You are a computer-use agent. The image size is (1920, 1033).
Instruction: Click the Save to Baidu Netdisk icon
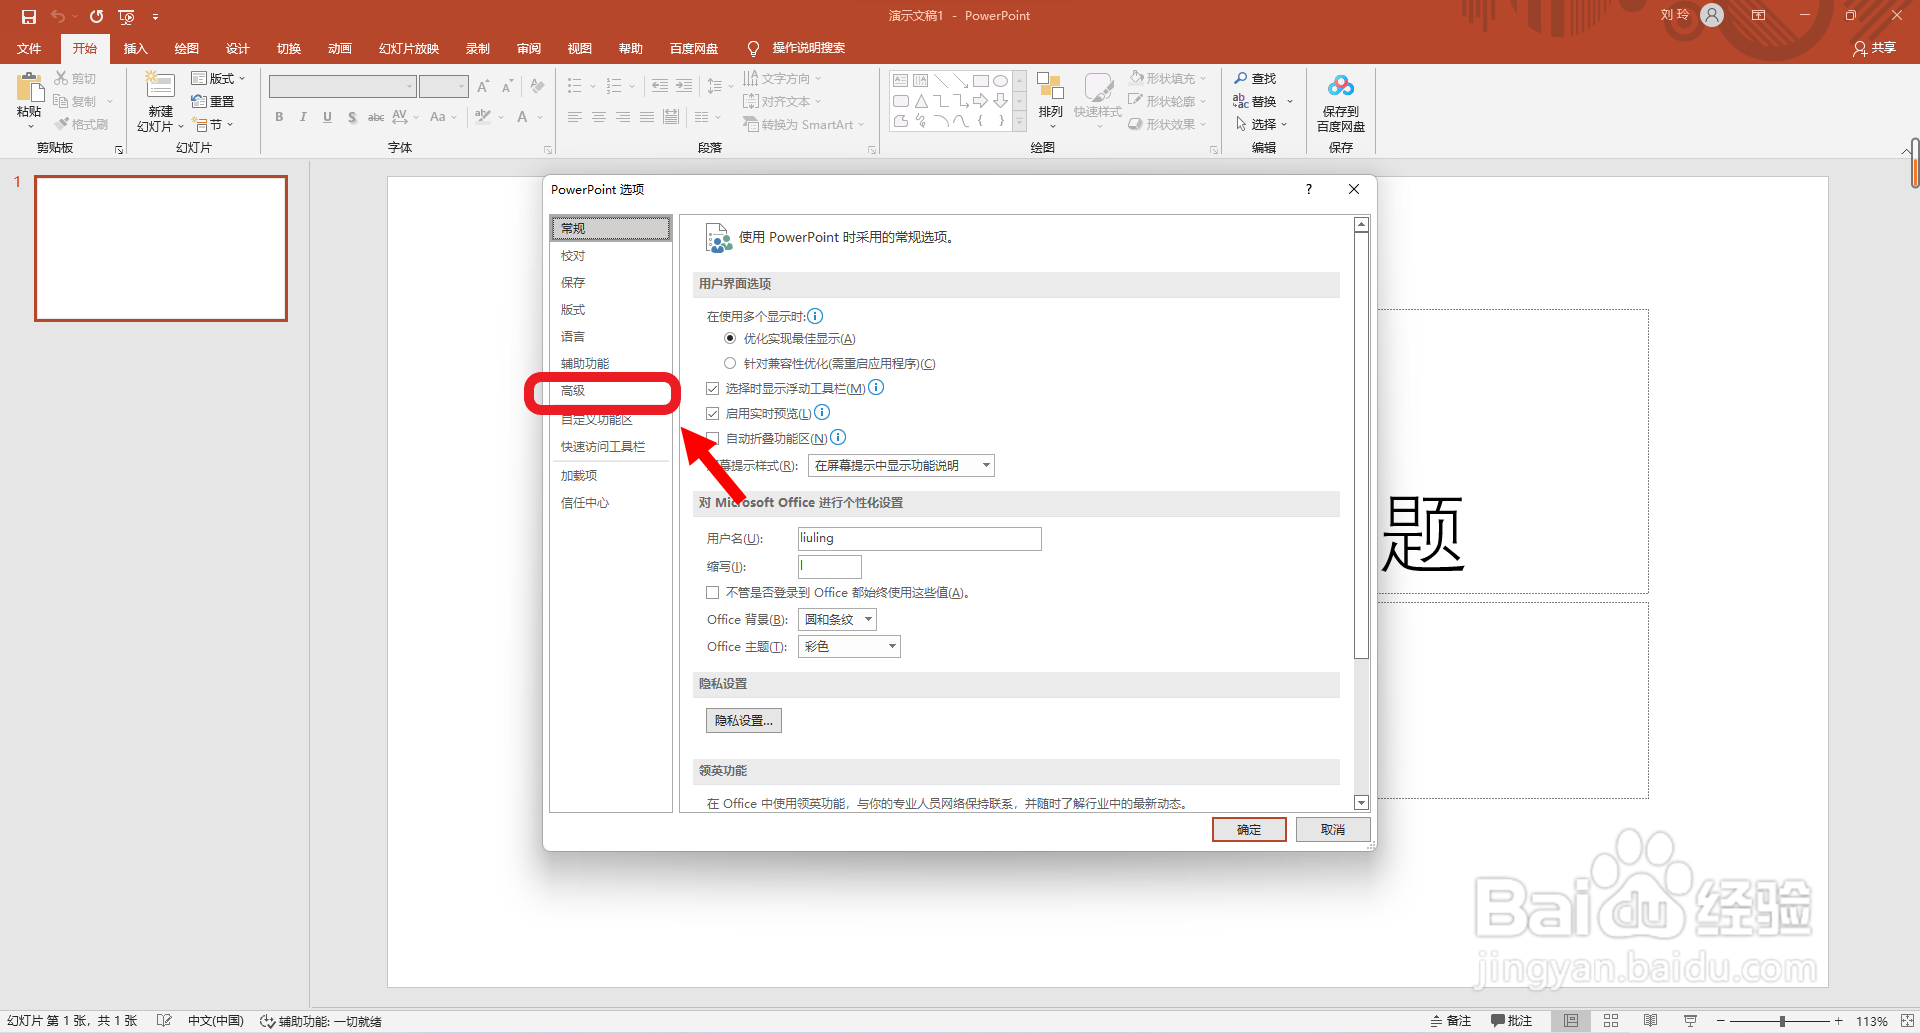[1341, 87]
